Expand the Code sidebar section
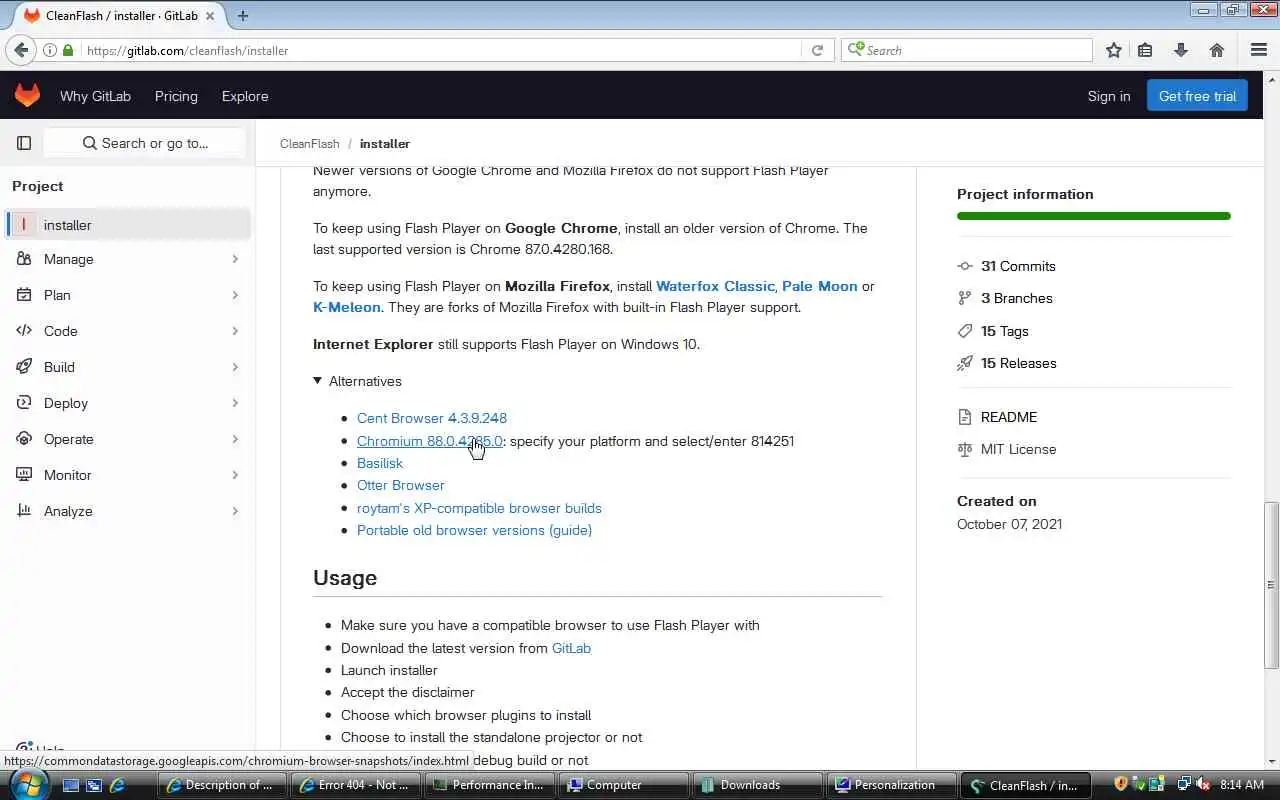 128,331
